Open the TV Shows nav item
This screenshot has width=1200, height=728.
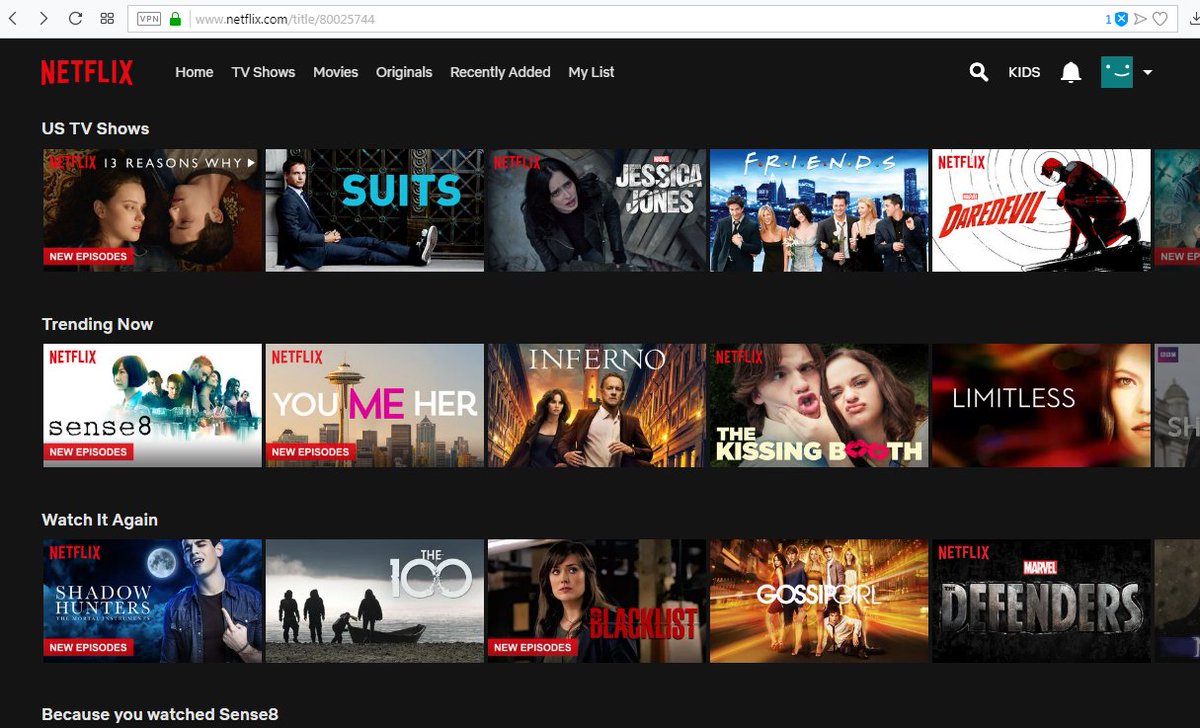(x=263, y=72)
